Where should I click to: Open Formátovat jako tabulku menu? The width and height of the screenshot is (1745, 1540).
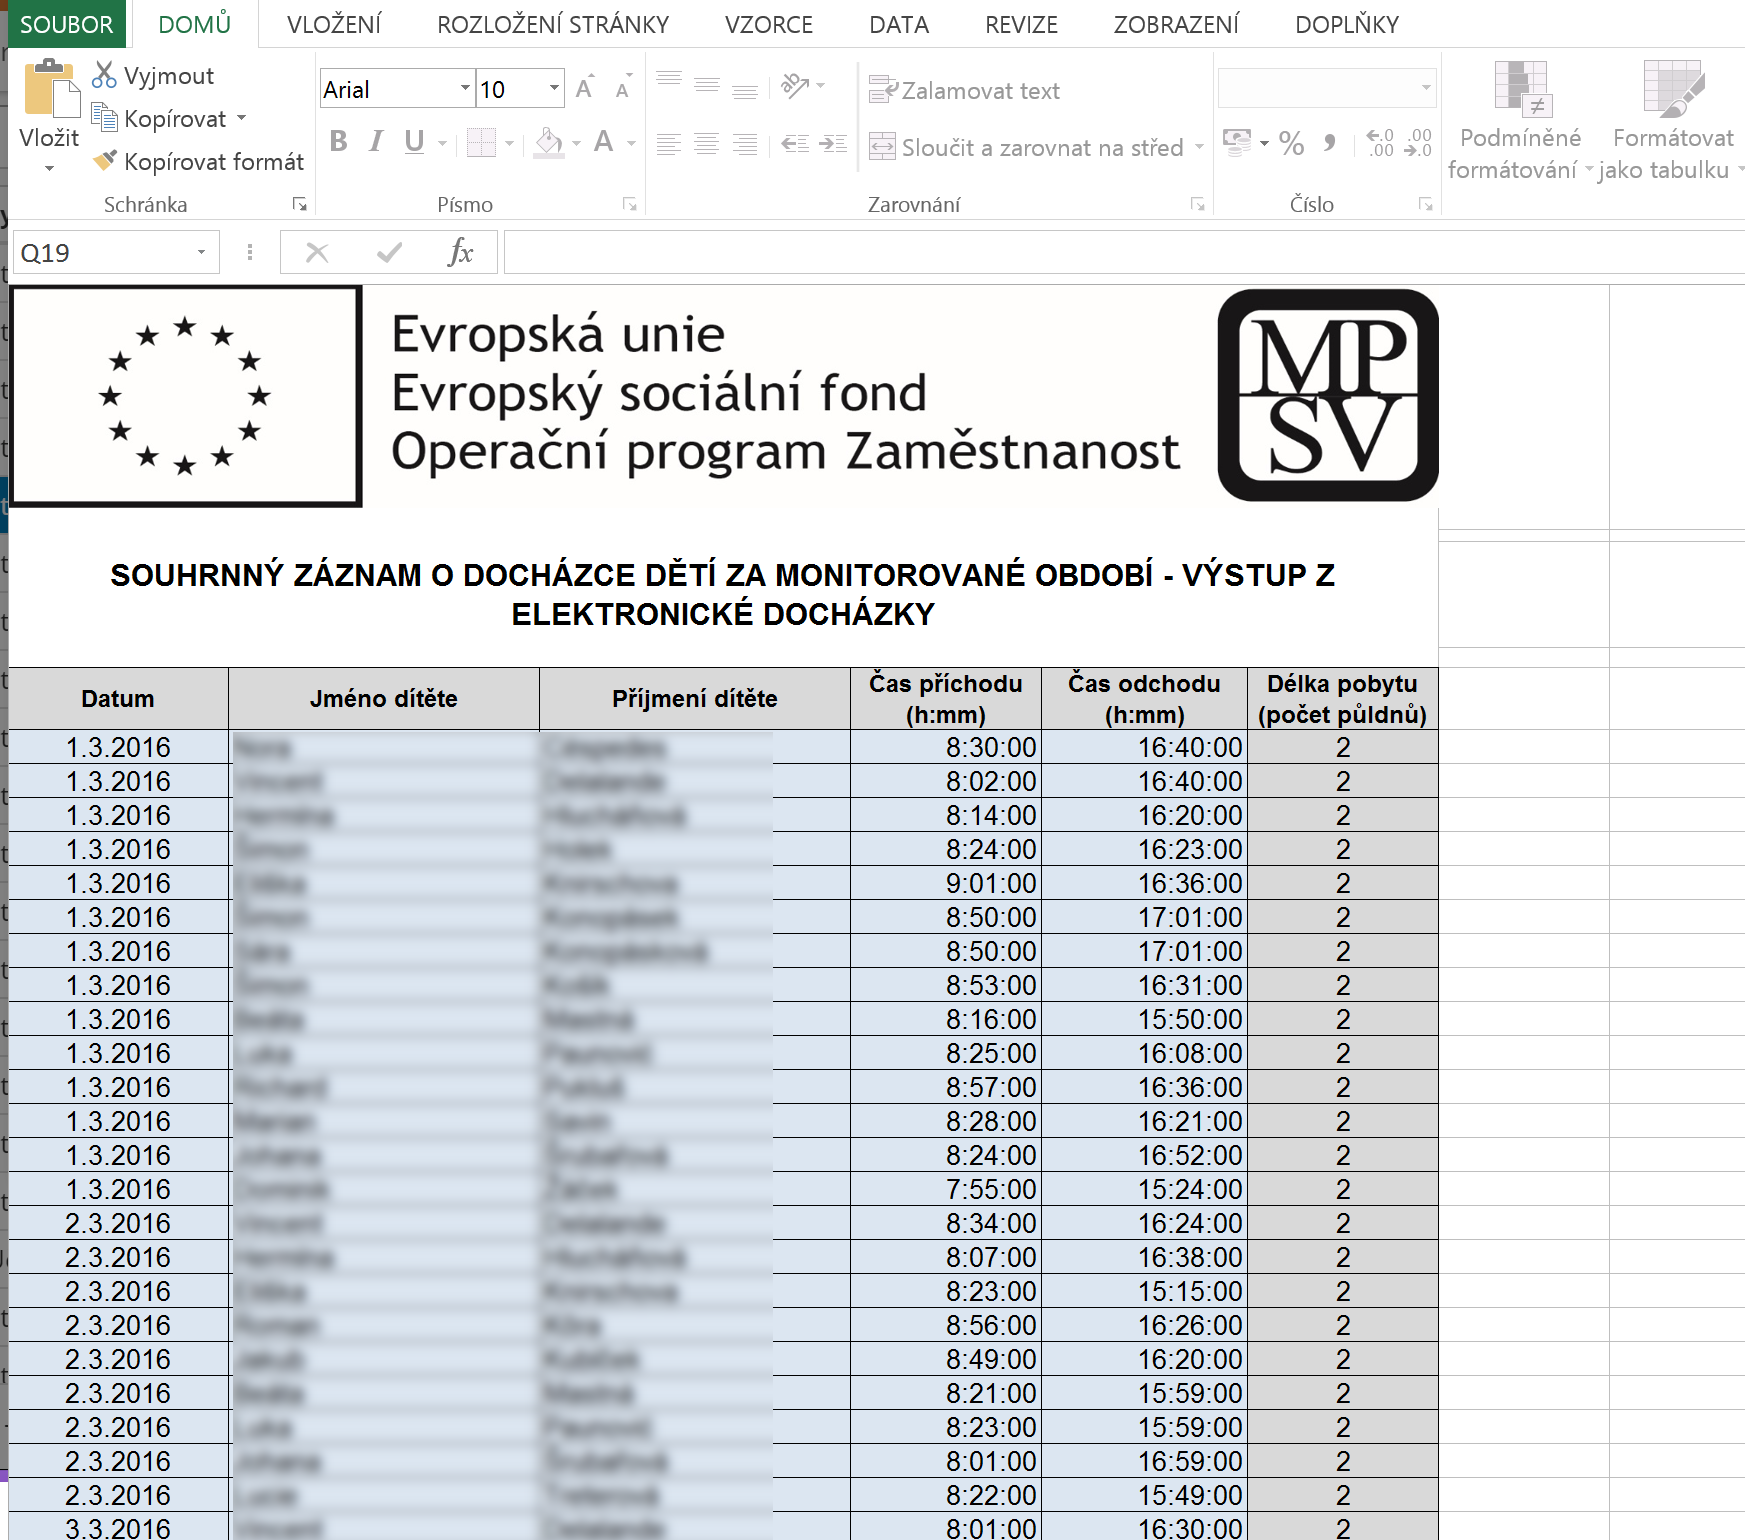(x=1672, y=120)
